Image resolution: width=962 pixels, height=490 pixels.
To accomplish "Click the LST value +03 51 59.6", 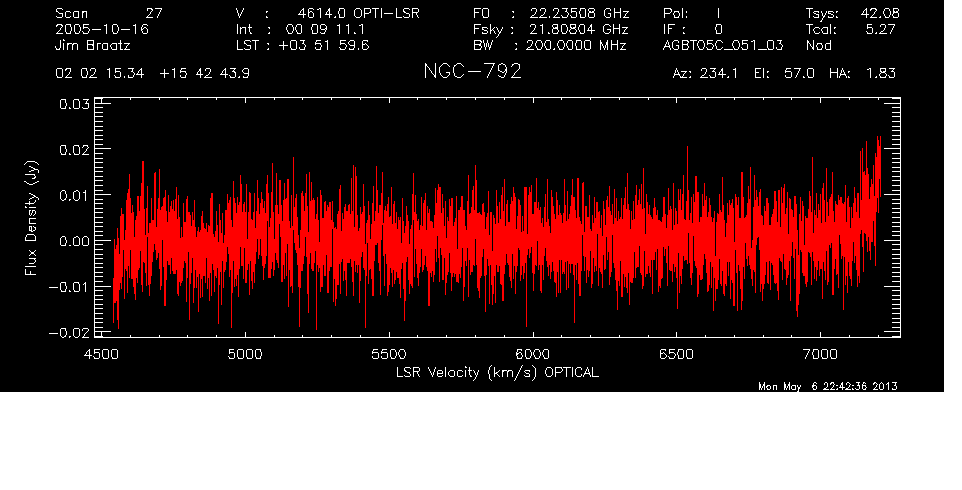I will click(324, 45).
